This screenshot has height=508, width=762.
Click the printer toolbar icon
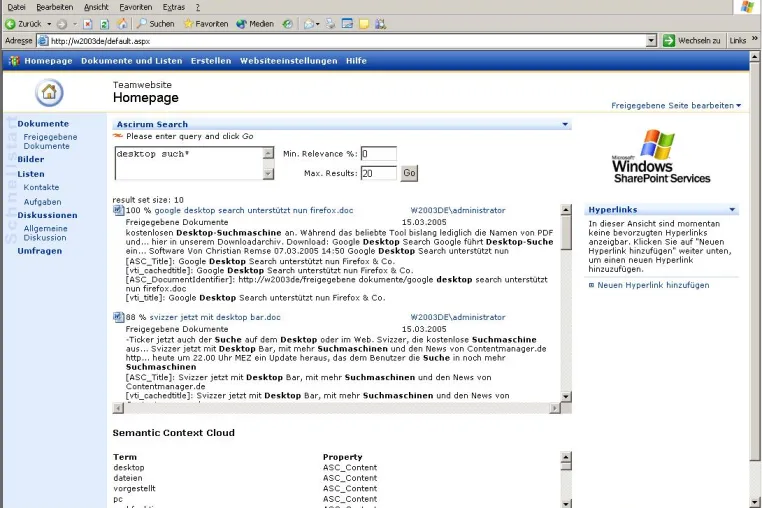coord(330,24)
